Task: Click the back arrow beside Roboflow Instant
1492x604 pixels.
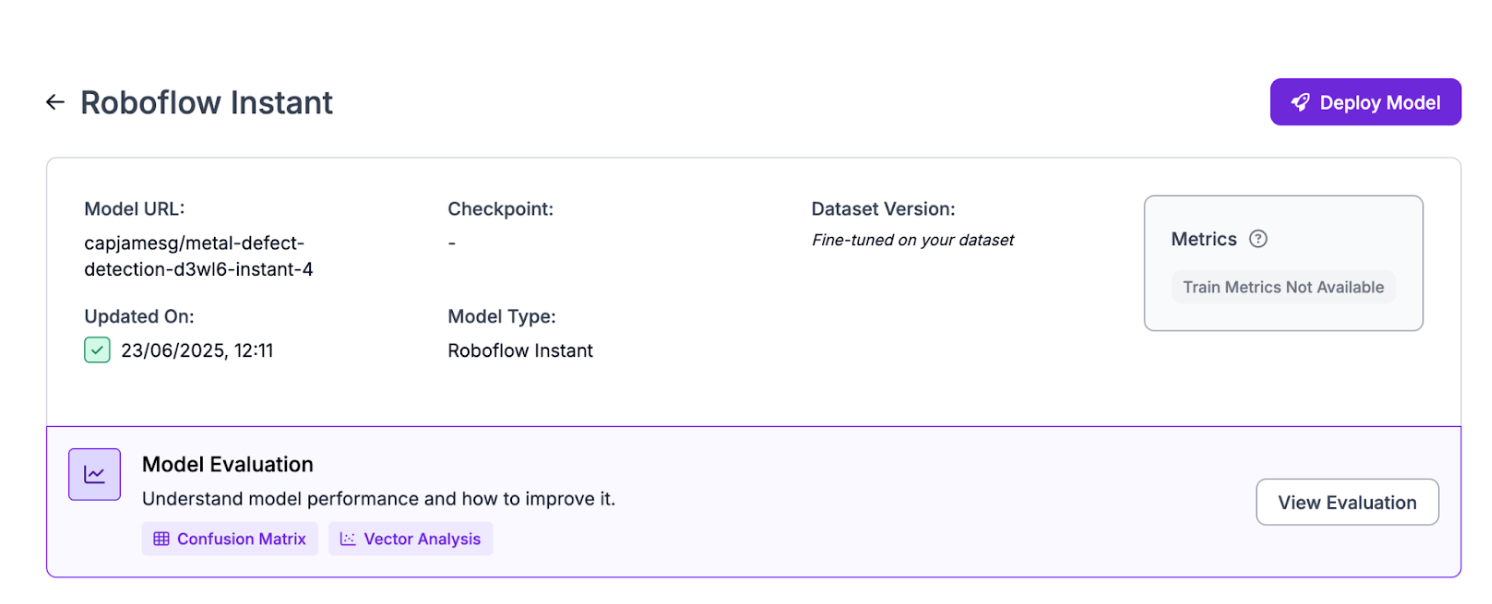Action: (55, 102)
